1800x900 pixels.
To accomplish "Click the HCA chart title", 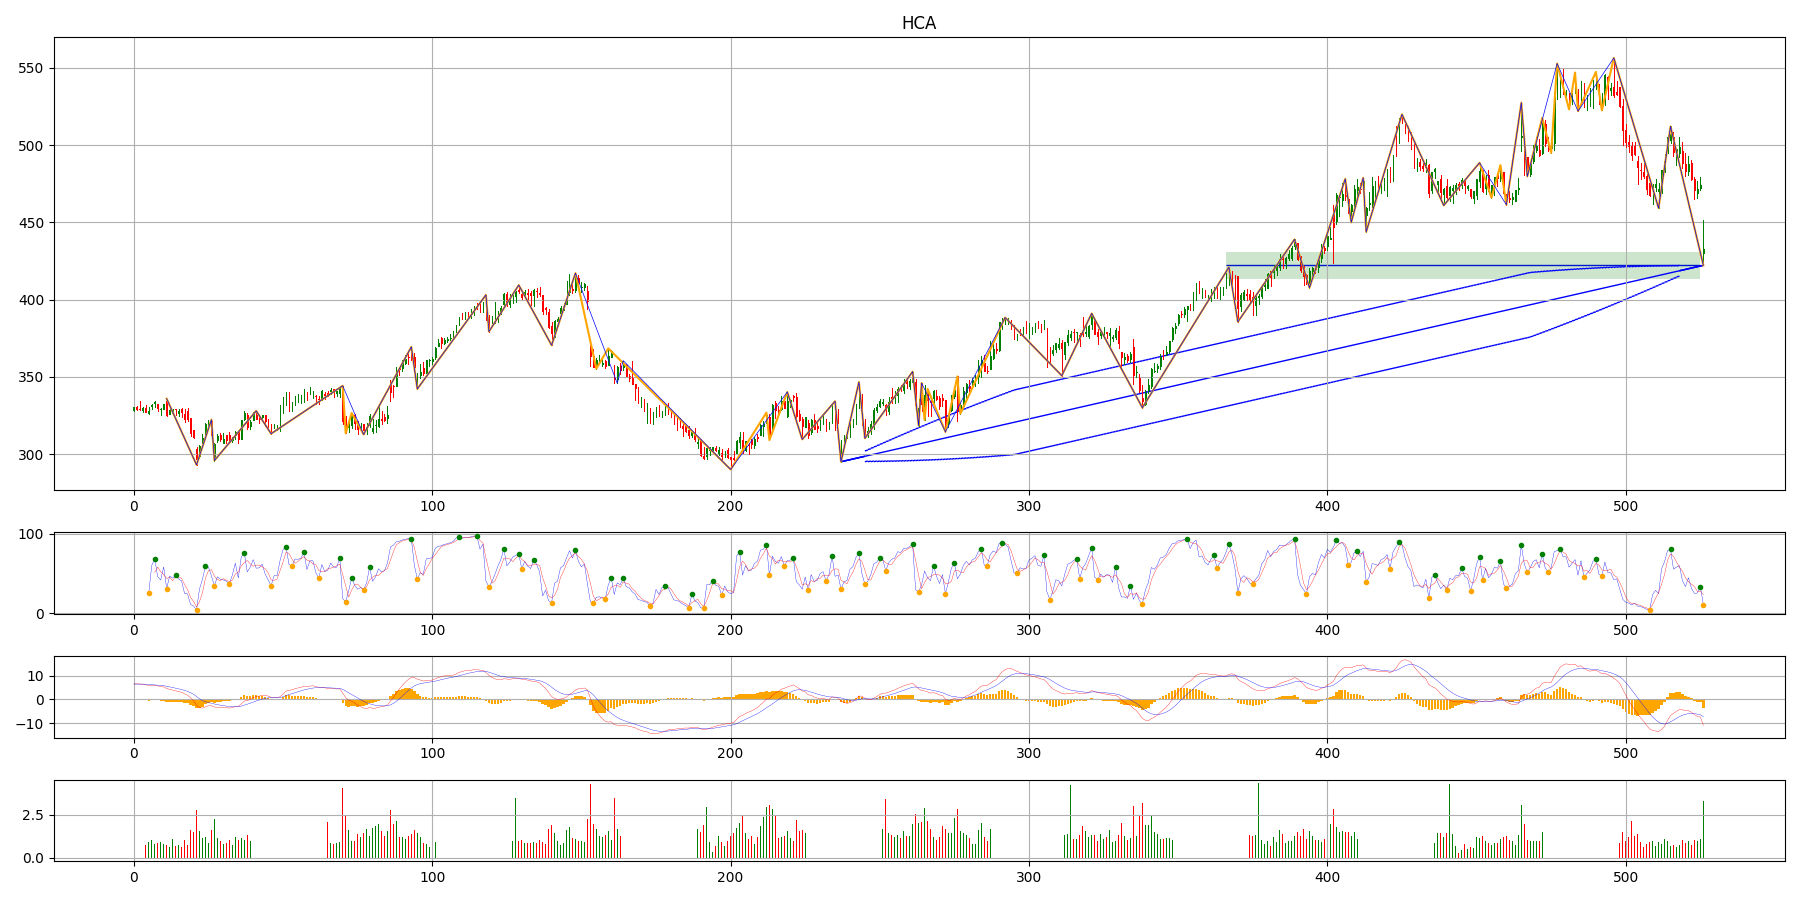I will tap(918, 23).
